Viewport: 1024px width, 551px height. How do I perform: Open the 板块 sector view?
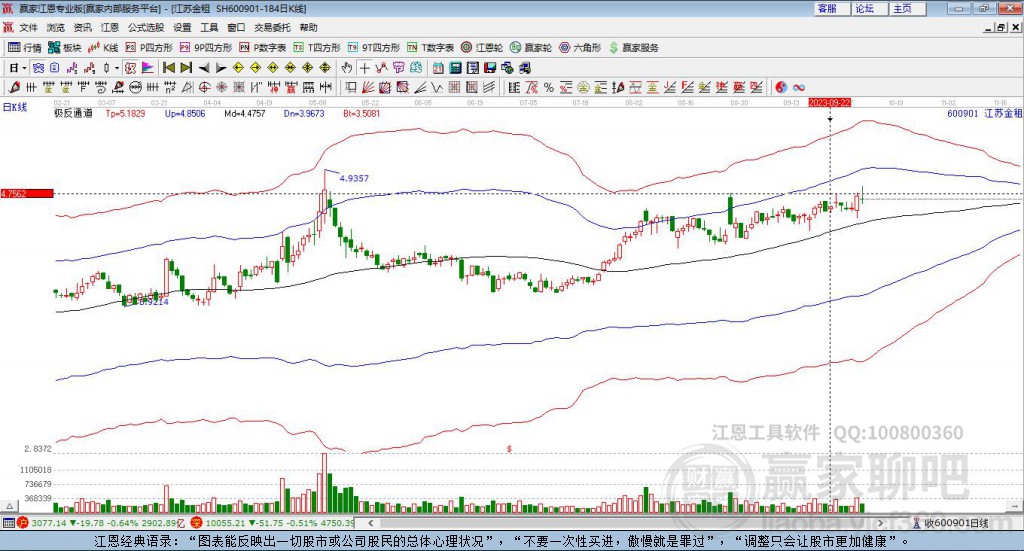[64, 48]
